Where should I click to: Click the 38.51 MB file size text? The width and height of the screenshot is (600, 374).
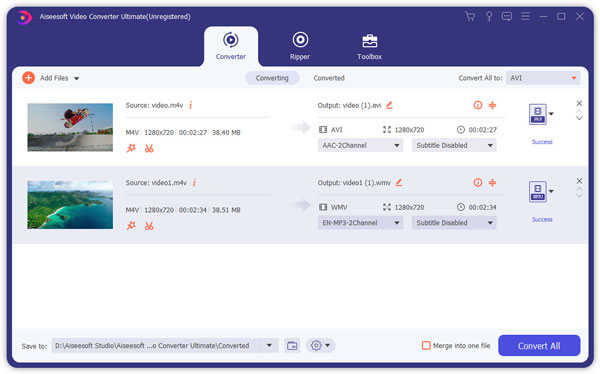pos(226,210)
